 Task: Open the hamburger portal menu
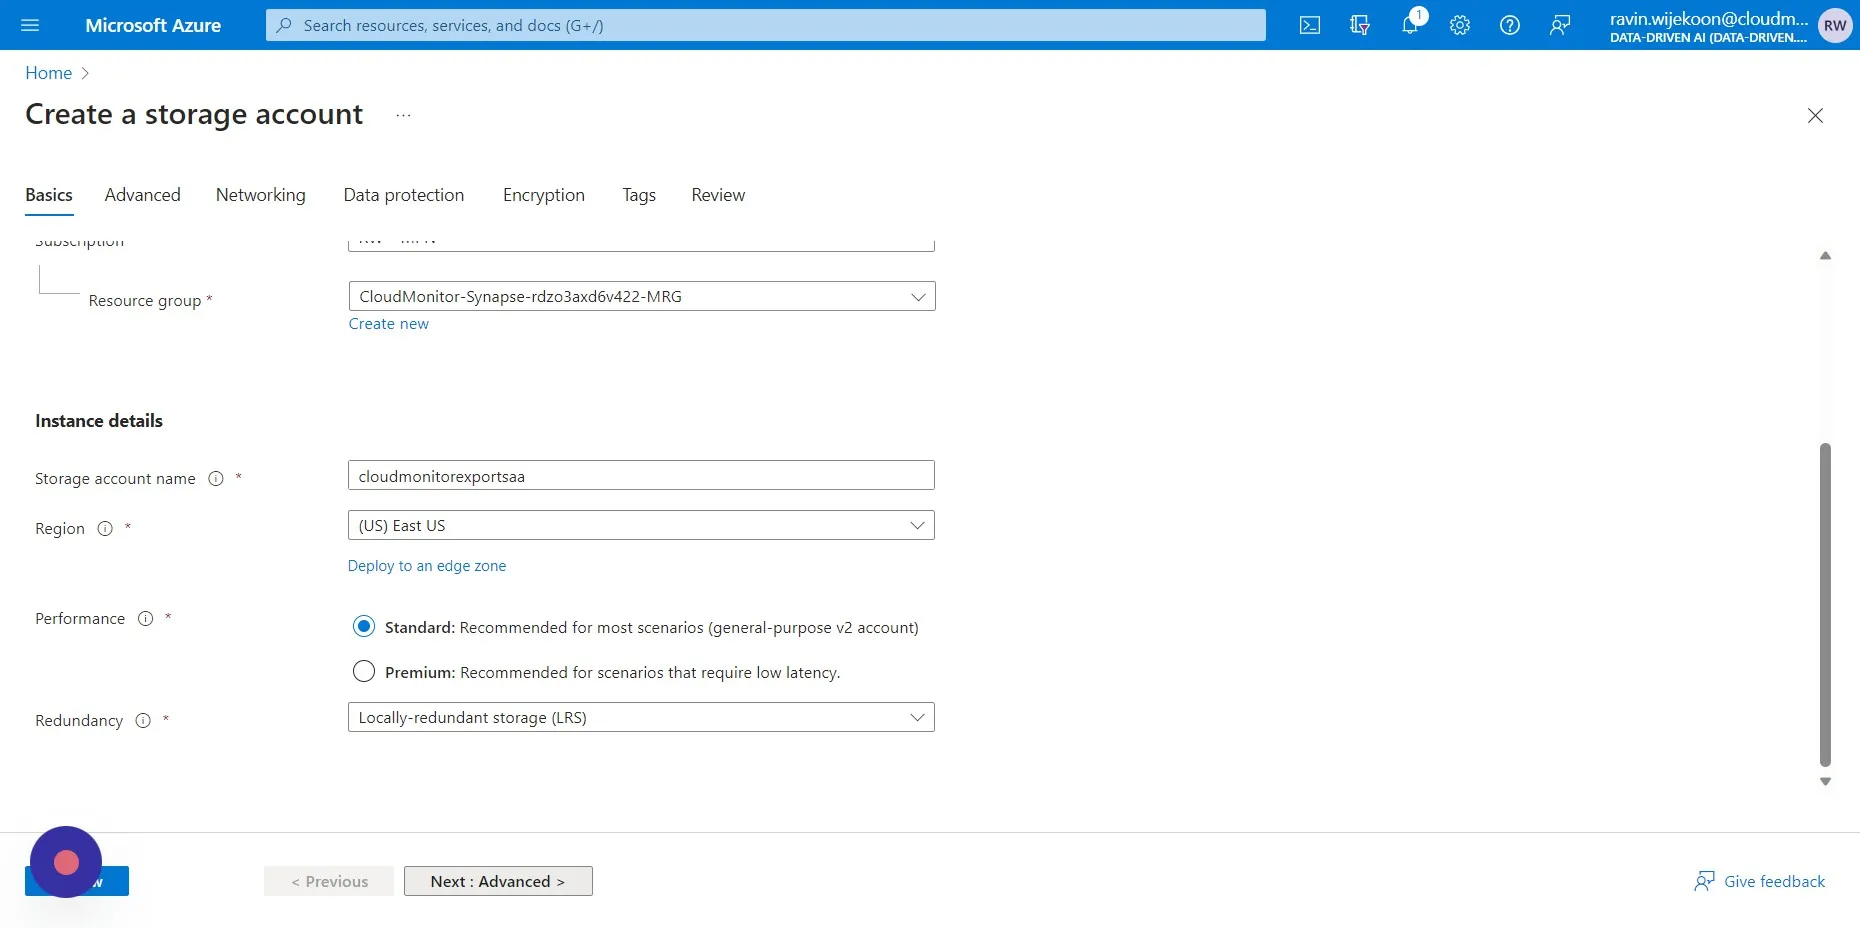click(30, 25)
